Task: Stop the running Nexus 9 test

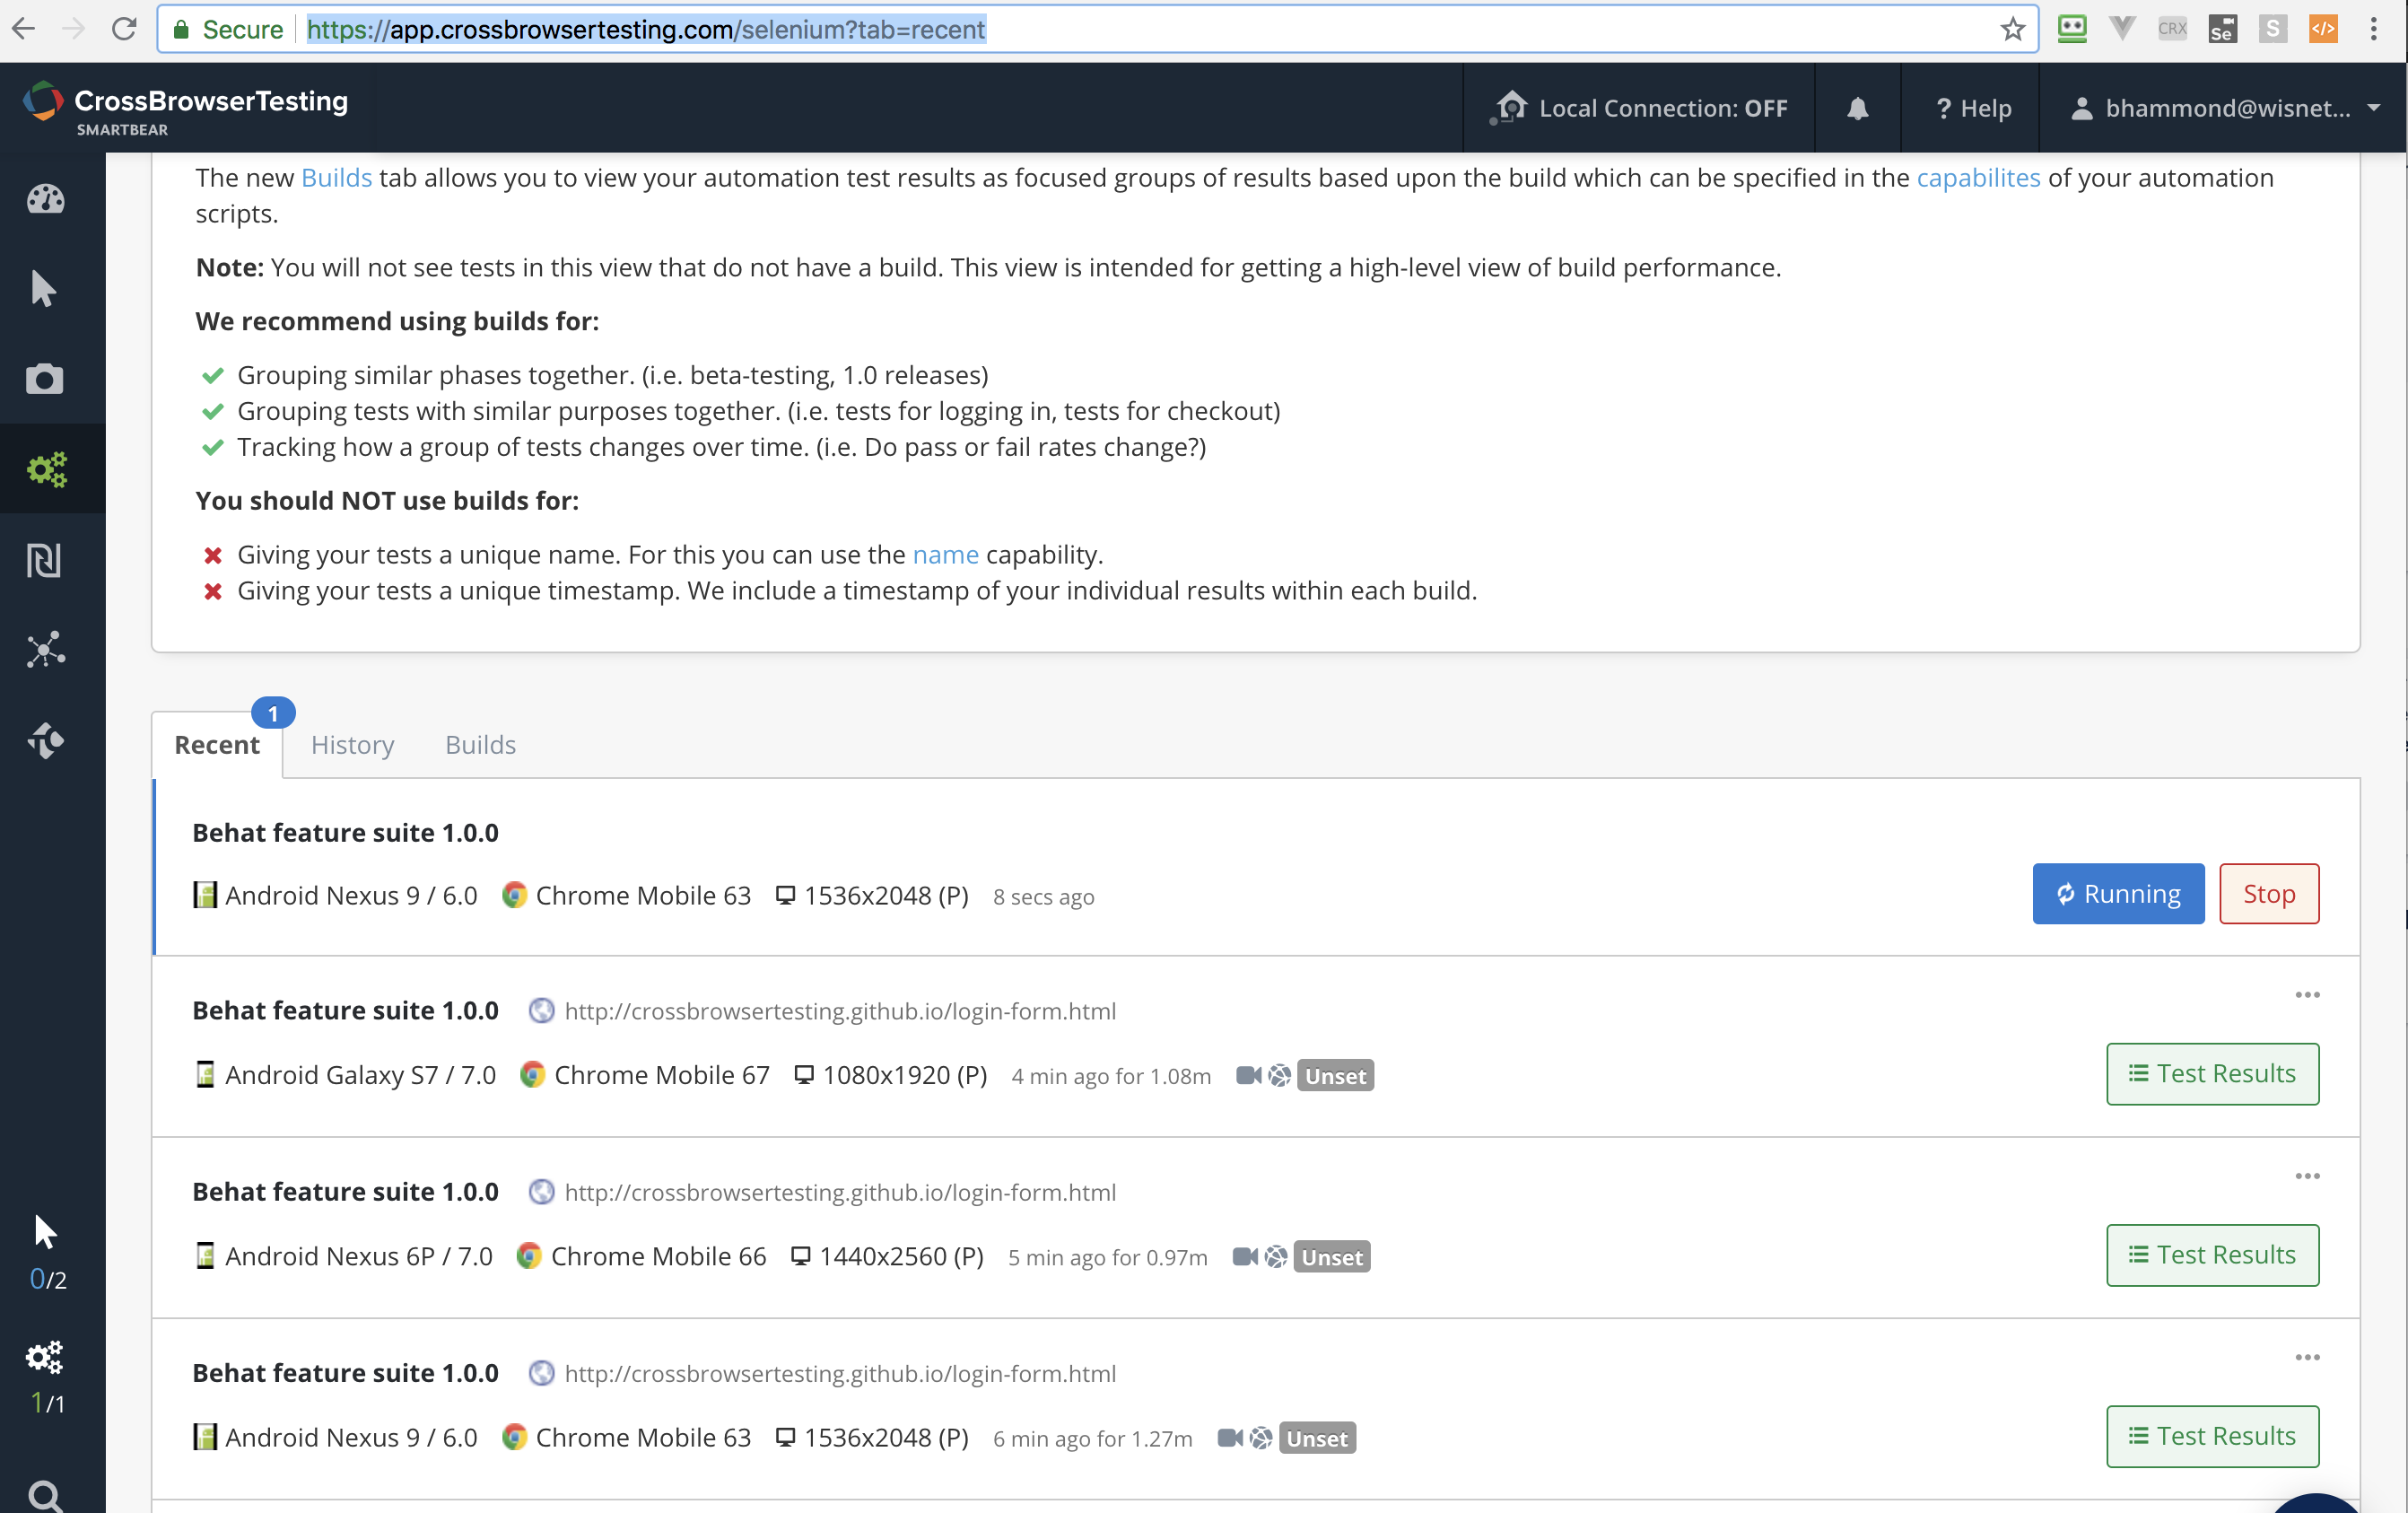Action: [2269, 893]
